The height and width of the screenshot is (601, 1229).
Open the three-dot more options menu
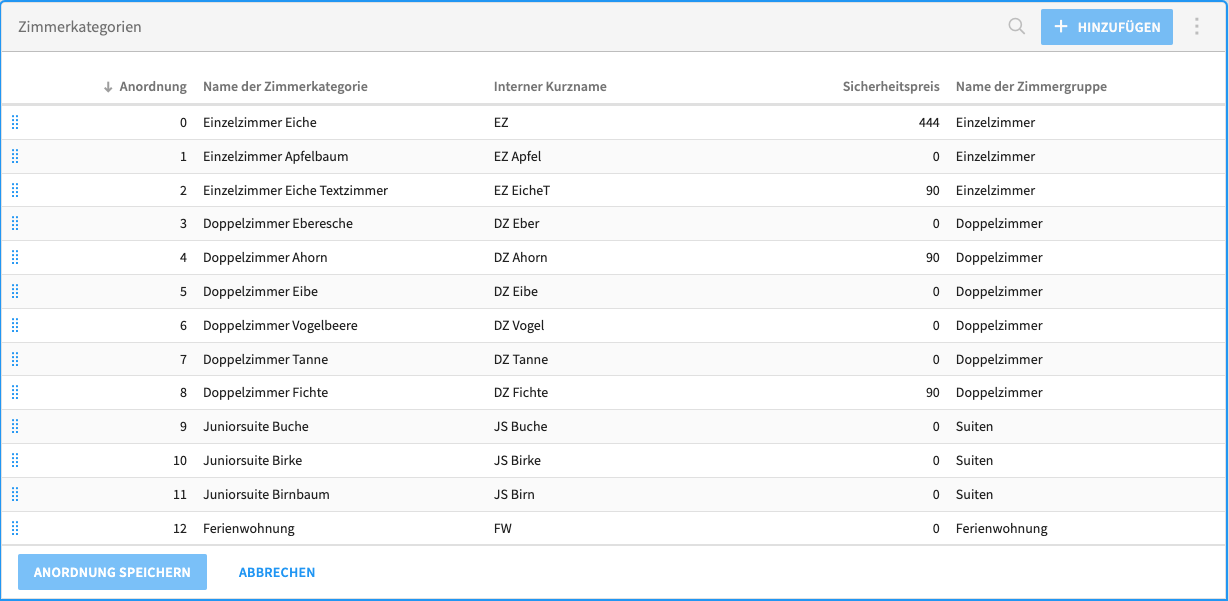tap(1197, 27)
